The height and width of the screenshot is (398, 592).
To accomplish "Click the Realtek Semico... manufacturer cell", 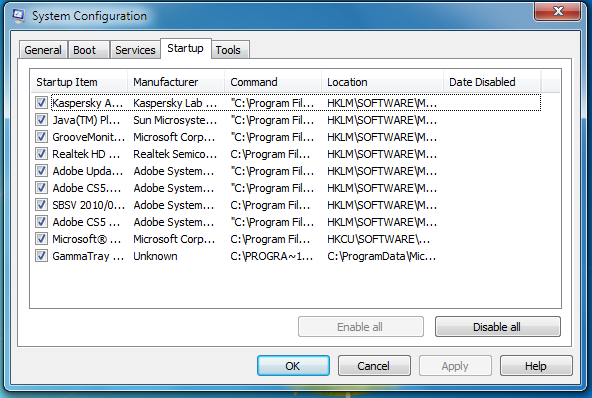I will click(x=175, y=154).
